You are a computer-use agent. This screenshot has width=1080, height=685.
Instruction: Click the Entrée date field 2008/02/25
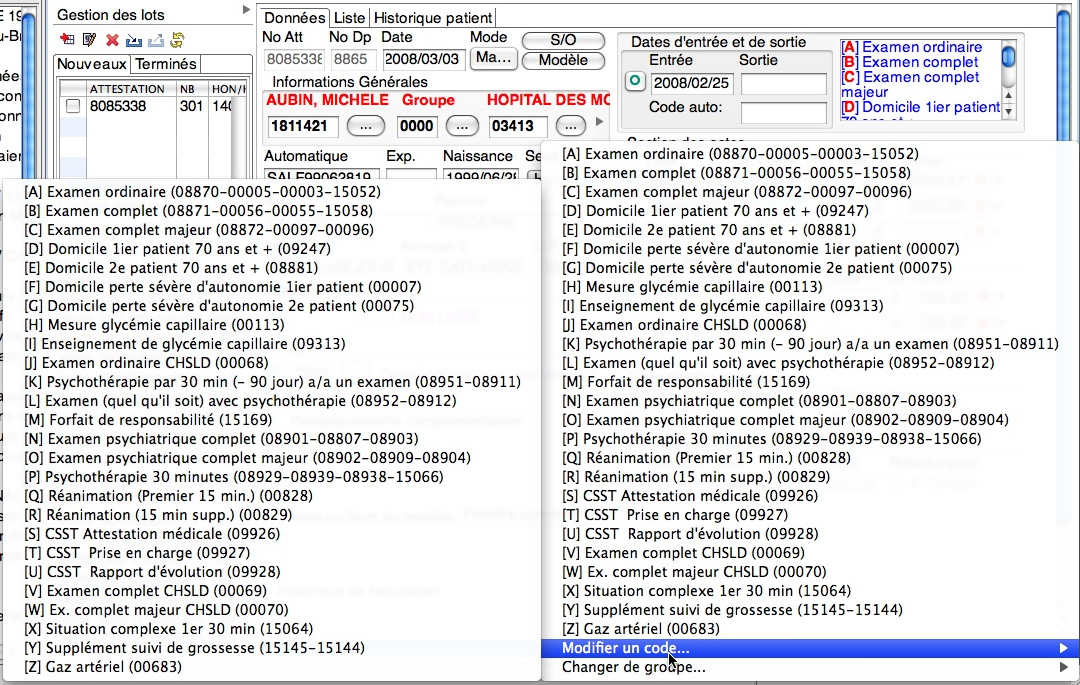[x=691, y=83]
